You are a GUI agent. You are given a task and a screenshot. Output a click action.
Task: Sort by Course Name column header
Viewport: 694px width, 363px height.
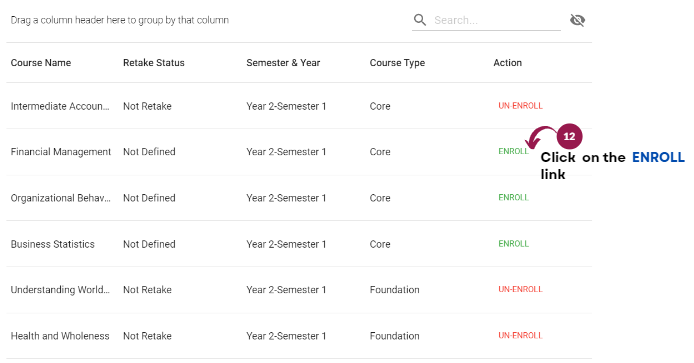tap(41, 63)
